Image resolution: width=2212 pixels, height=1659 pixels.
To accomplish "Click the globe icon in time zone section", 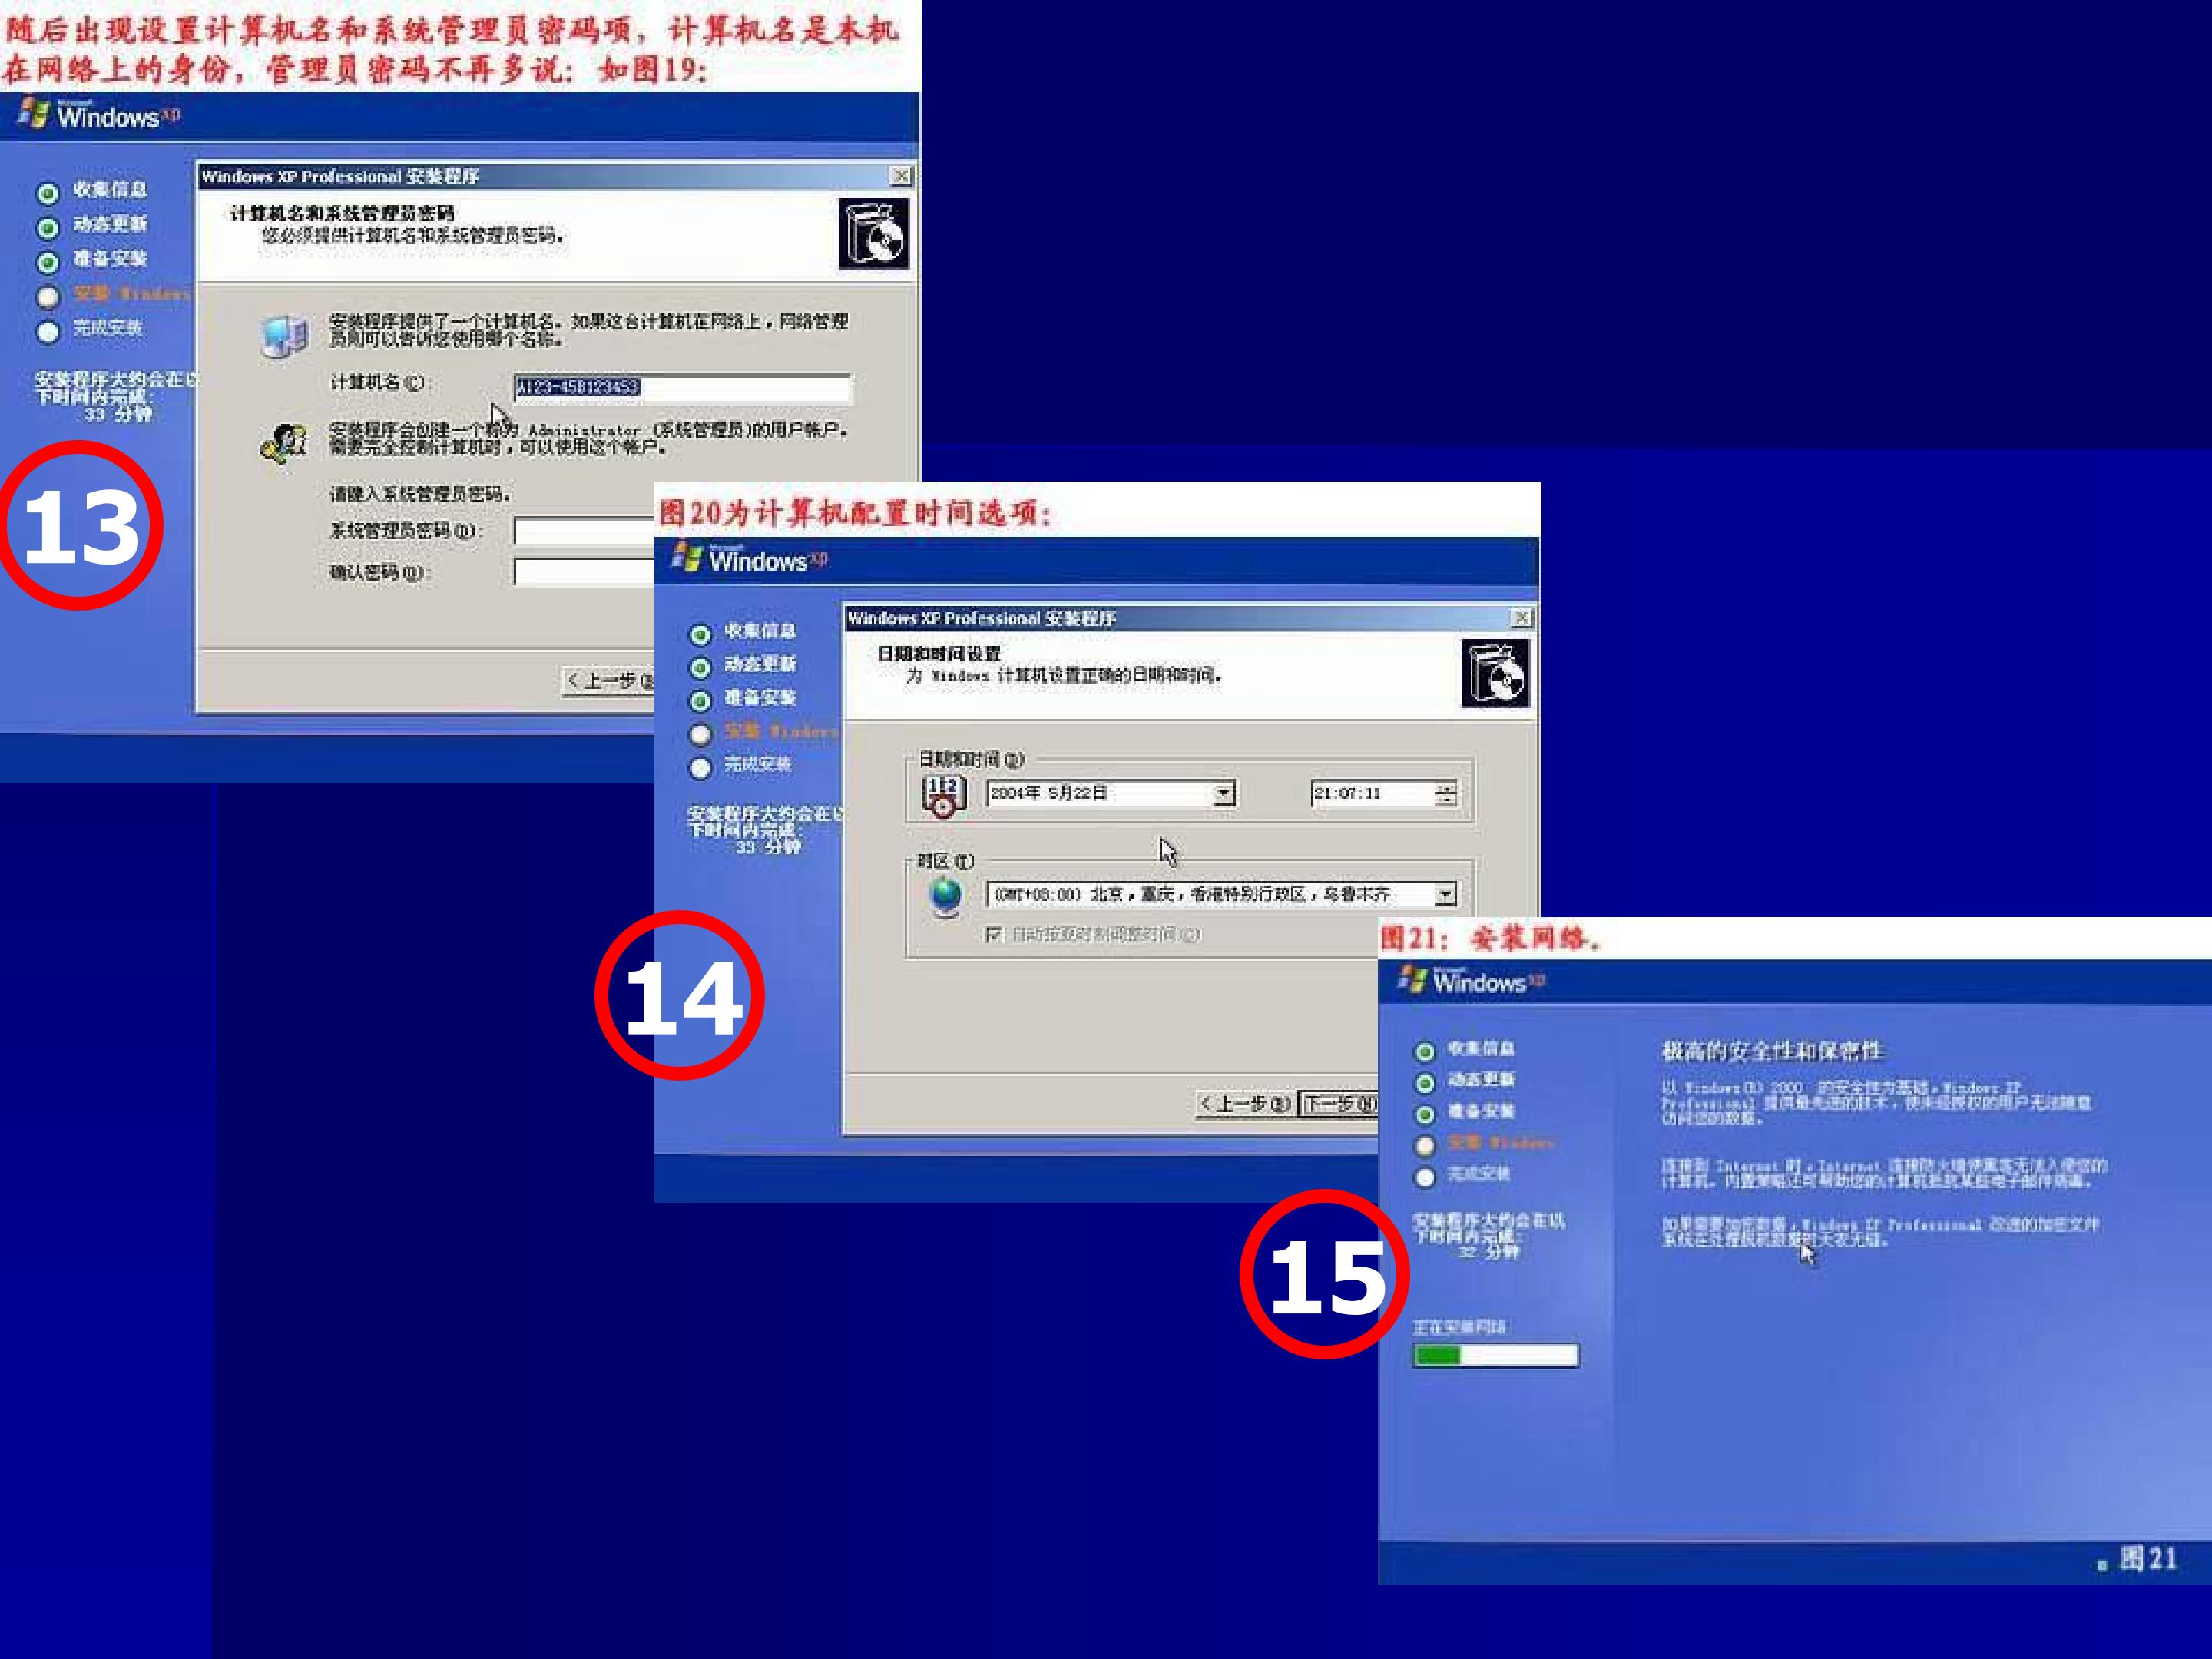I will [945, 896].
